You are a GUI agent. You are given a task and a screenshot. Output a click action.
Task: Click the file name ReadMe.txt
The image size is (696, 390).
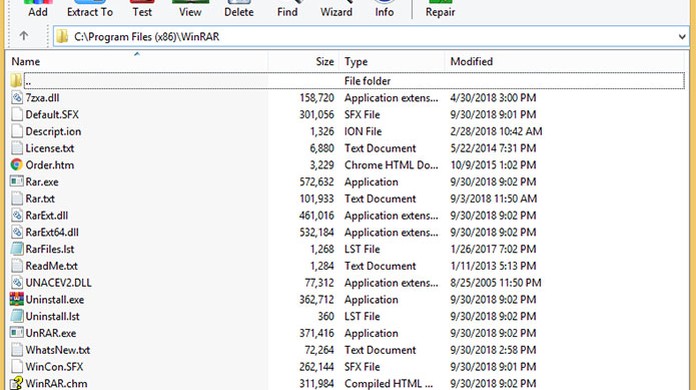point(51,266)
